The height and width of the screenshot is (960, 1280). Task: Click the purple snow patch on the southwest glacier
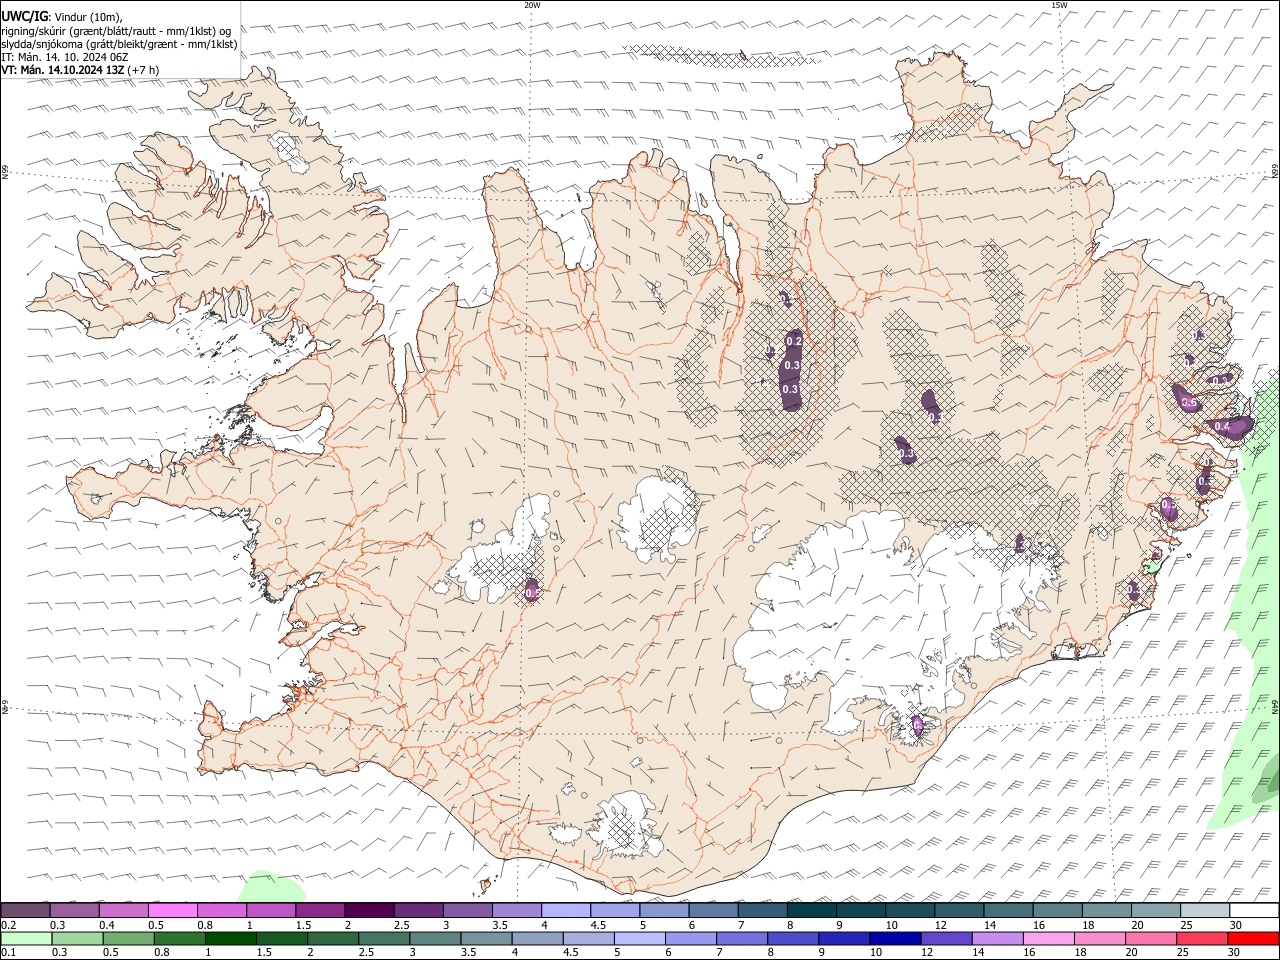point(532,590)
